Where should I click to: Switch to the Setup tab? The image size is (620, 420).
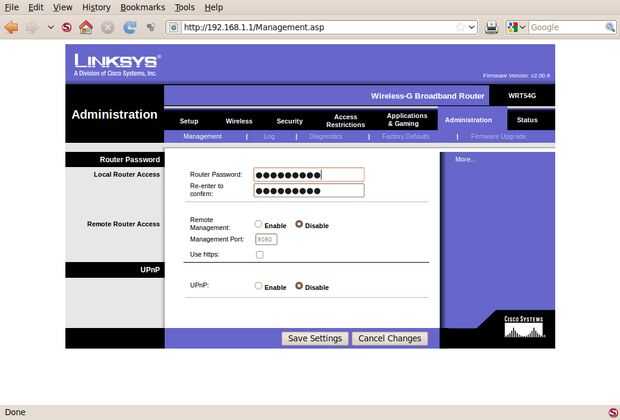189,121
